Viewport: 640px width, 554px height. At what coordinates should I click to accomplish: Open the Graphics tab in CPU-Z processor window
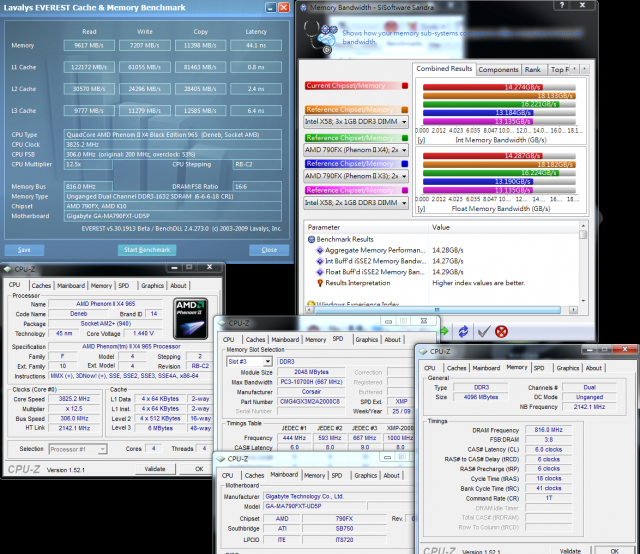tap(152, 285)
